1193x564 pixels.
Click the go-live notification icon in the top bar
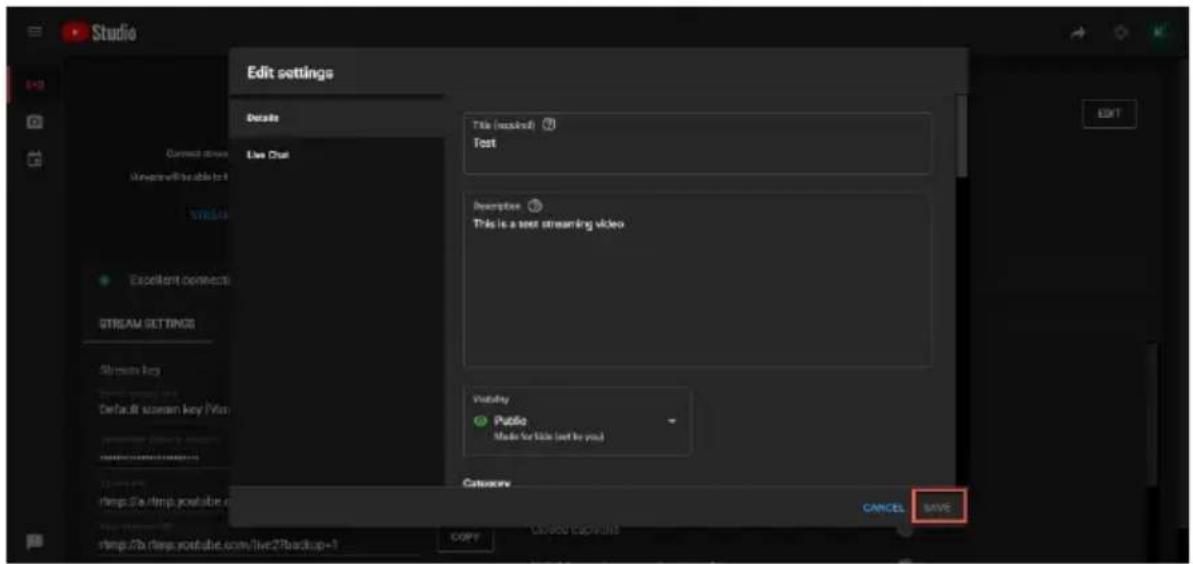tap(1121, 33)
